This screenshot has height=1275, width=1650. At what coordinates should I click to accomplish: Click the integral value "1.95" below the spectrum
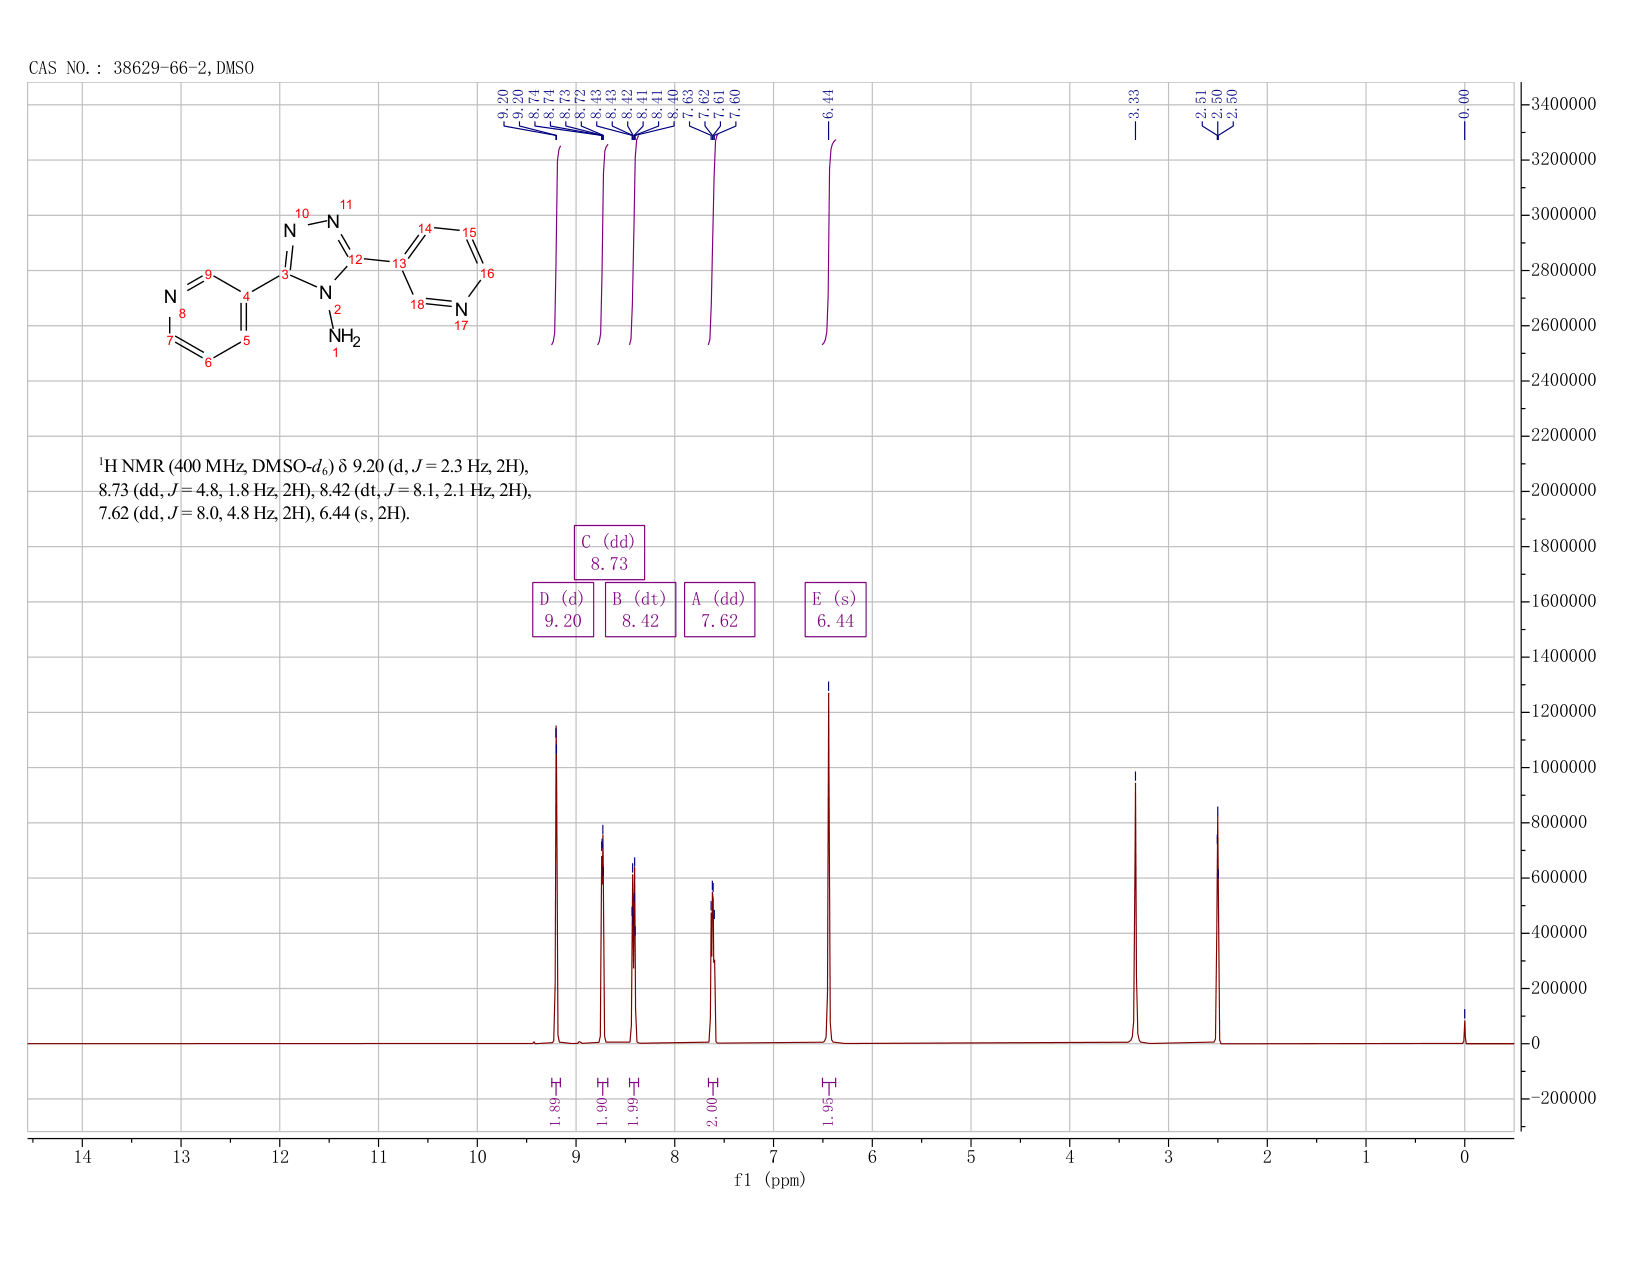[828, 1110]
